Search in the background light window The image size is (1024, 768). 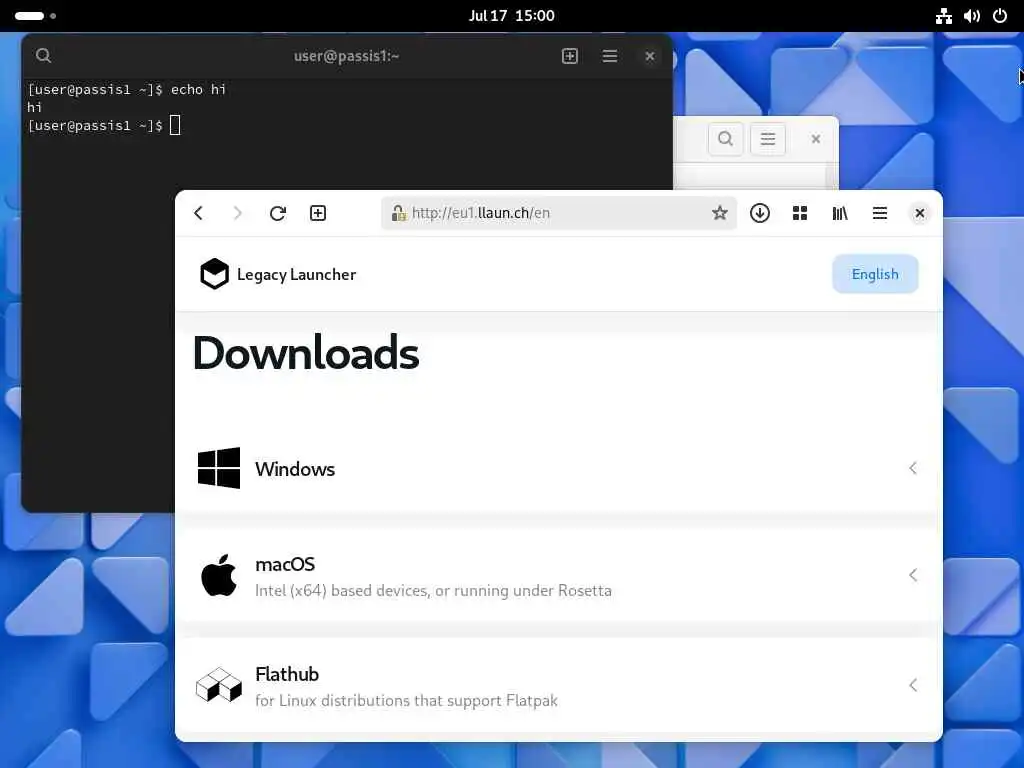(x=726, y=138)
